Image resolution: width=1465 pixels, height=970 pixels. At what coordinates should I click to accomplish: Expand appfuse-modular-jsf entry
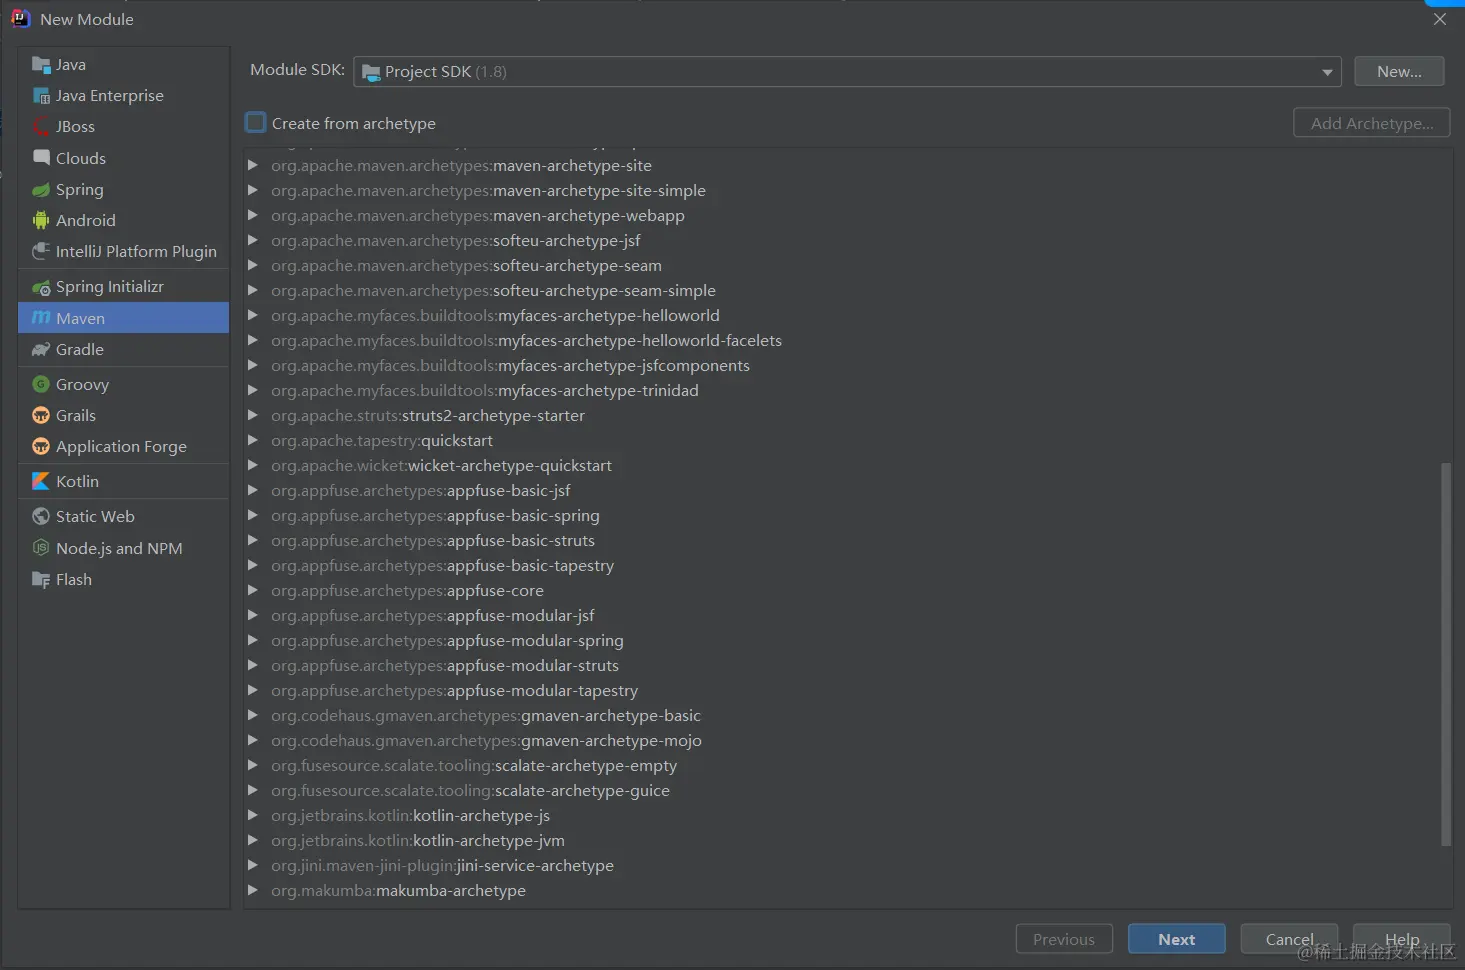point(253,615)
